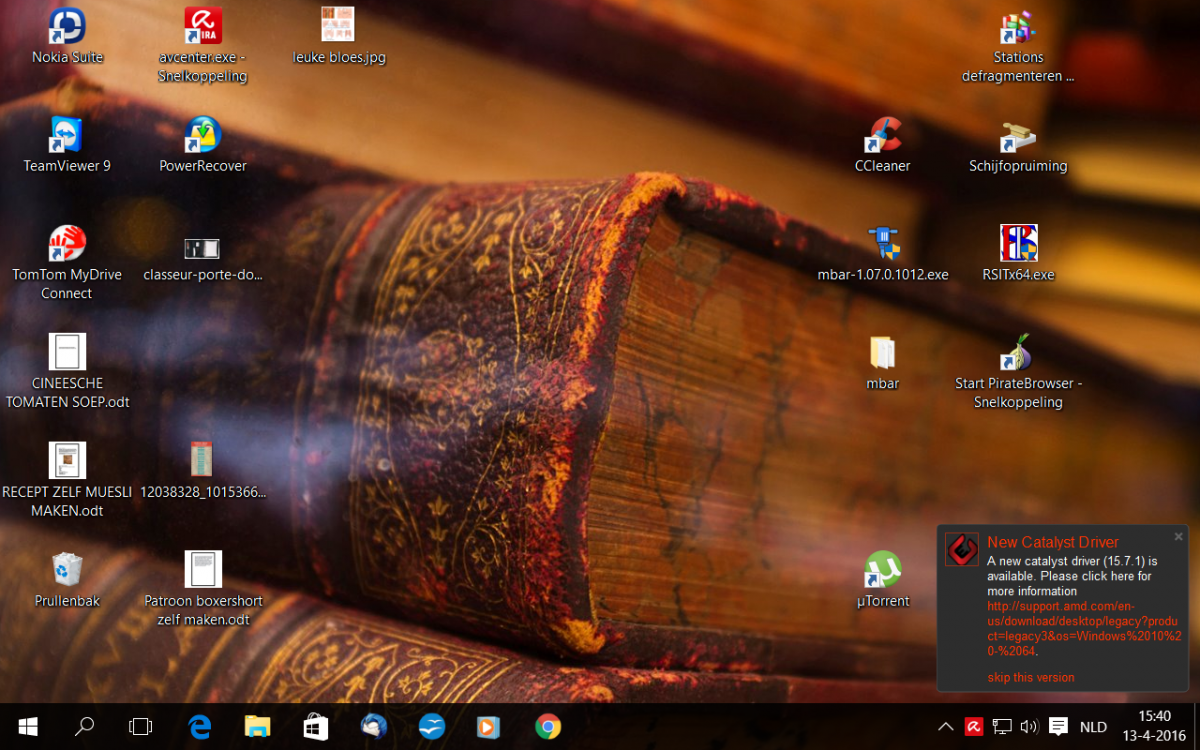The image size is (1200, 750).
Task: Open taskbar search magnifier
Action: coord(85,726)
